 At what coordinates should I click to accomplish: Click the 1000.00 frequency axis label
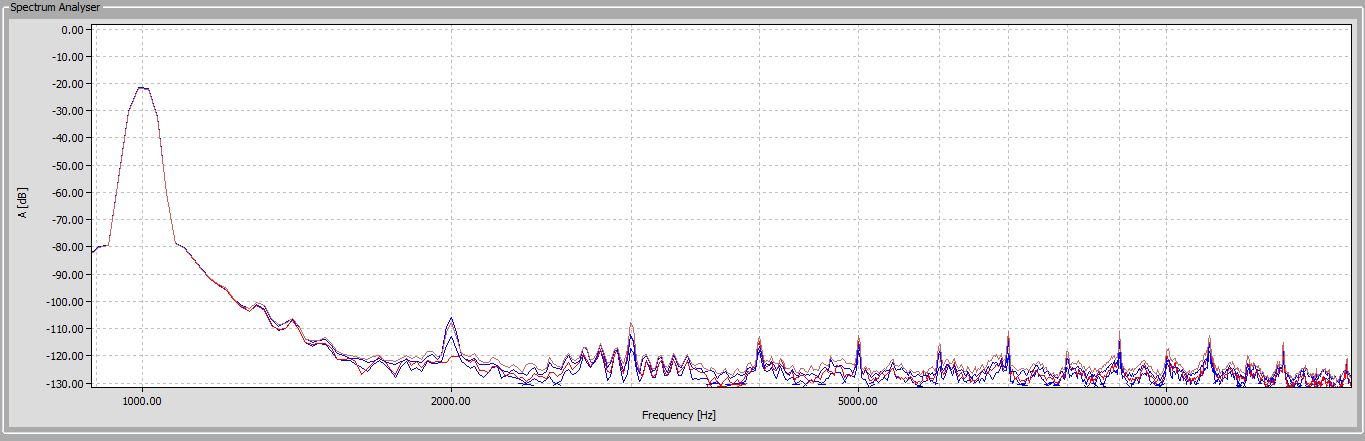[x=142, y=401]
